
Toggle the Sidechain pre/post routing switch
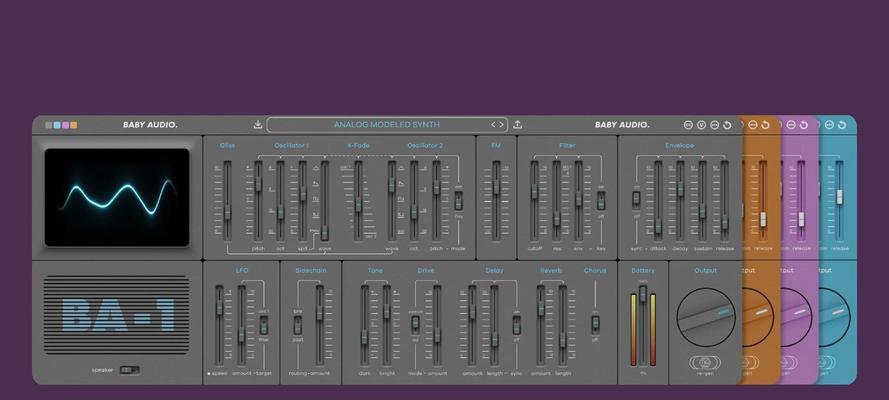point(298,325)
